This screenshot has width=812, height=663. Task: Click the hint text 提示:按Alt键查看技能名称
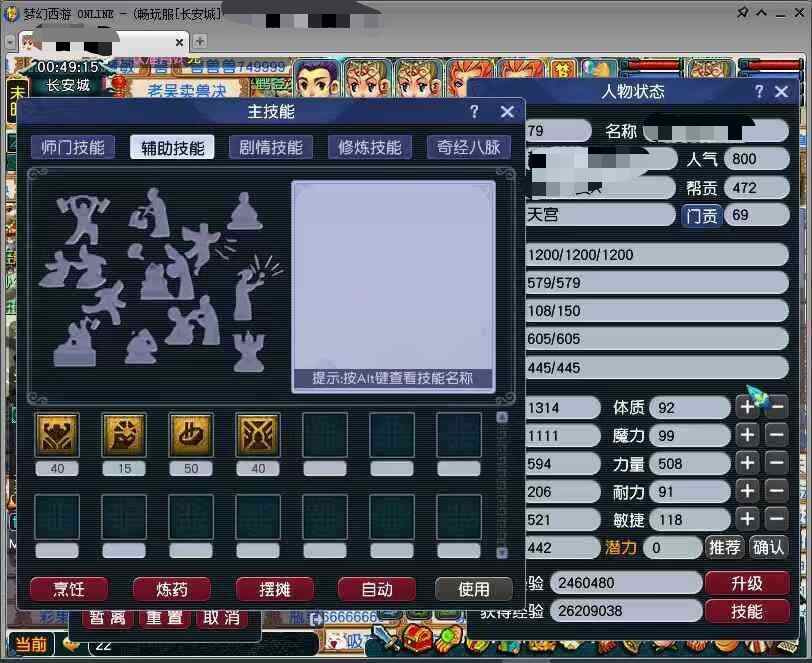click(393, 378)
